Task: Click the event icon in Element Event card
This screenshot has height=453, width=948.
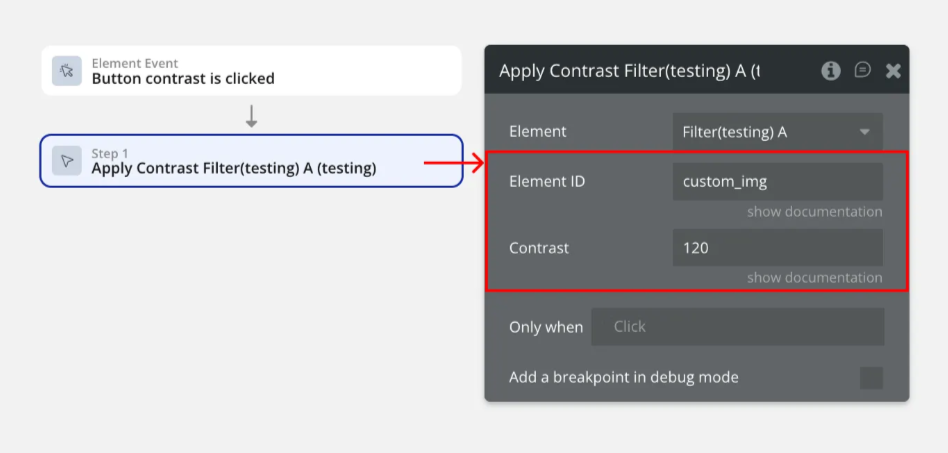Action: pos(67,71)
